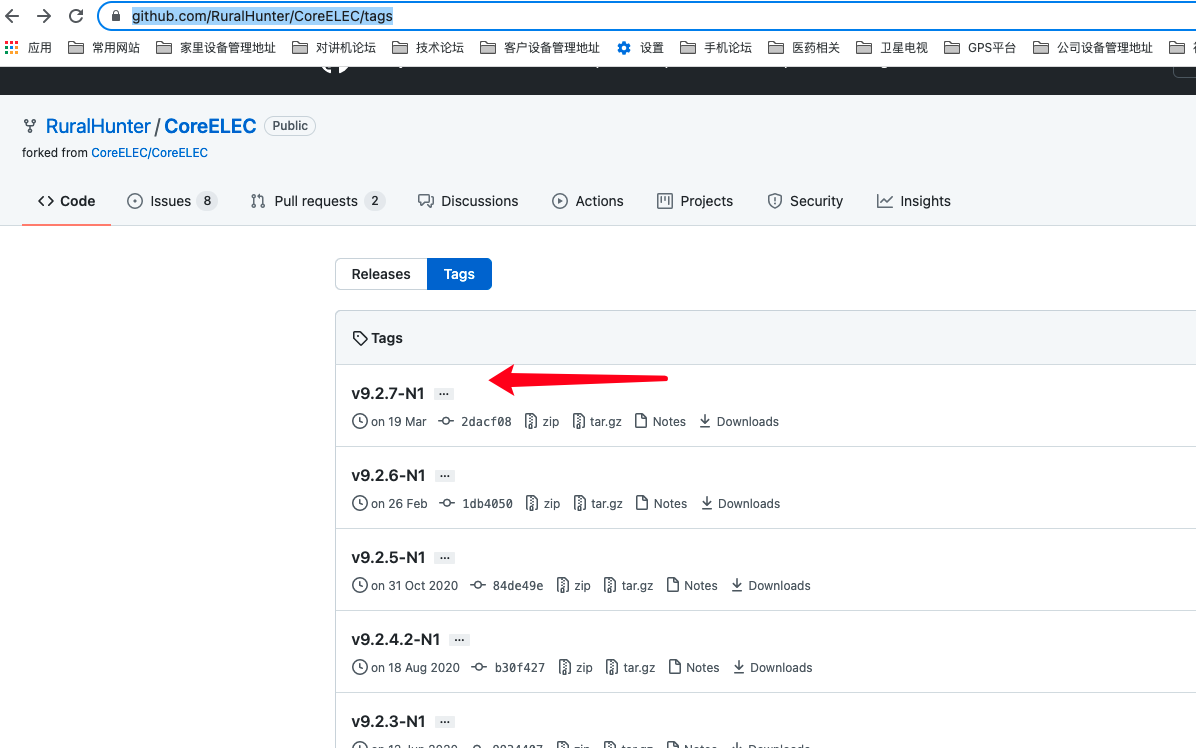Switch to the Insights tab

point(914,201)
